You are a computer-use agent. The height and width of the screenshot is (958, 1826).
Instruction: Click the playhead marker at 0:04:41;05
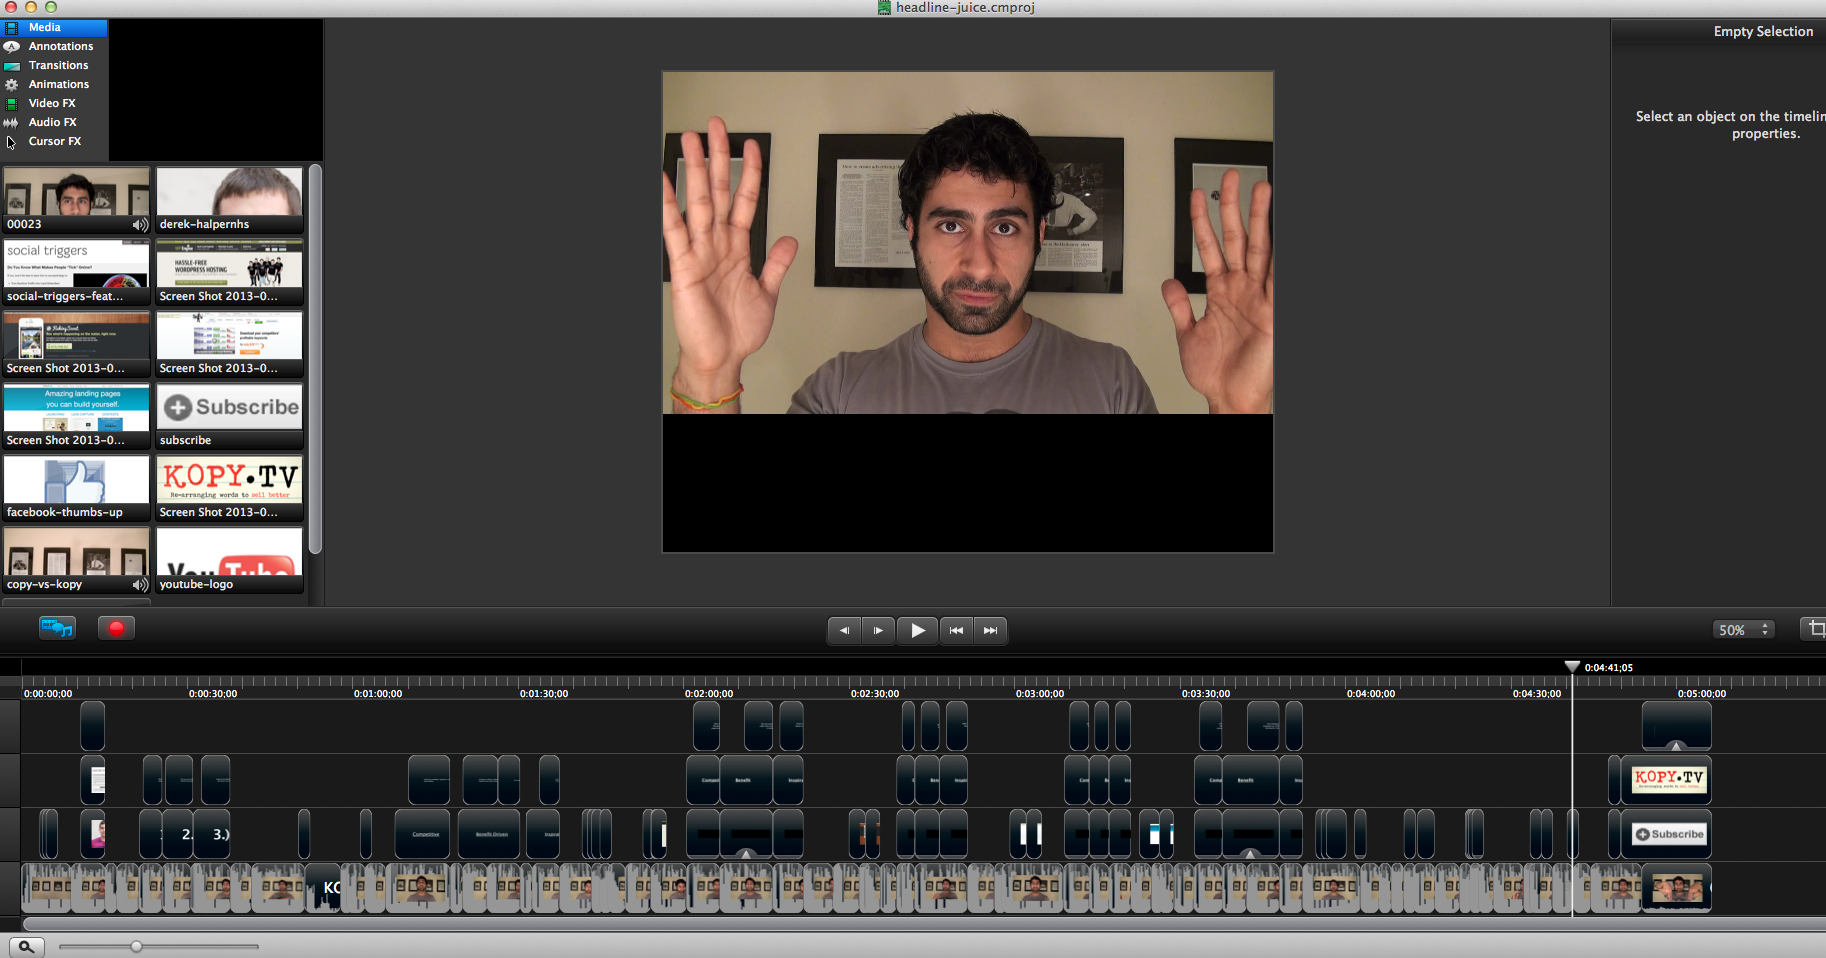pyautogui.click(x=1572, y=667)
